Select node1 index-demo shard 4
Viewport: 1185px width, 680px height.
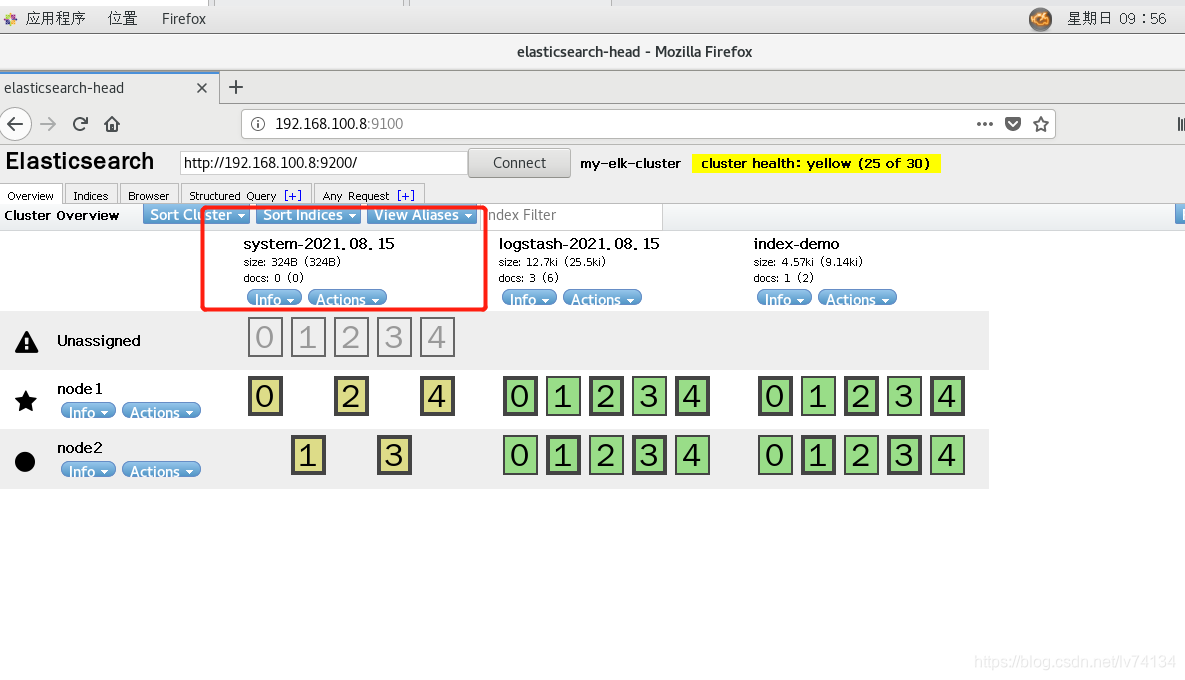click(947, 396)
